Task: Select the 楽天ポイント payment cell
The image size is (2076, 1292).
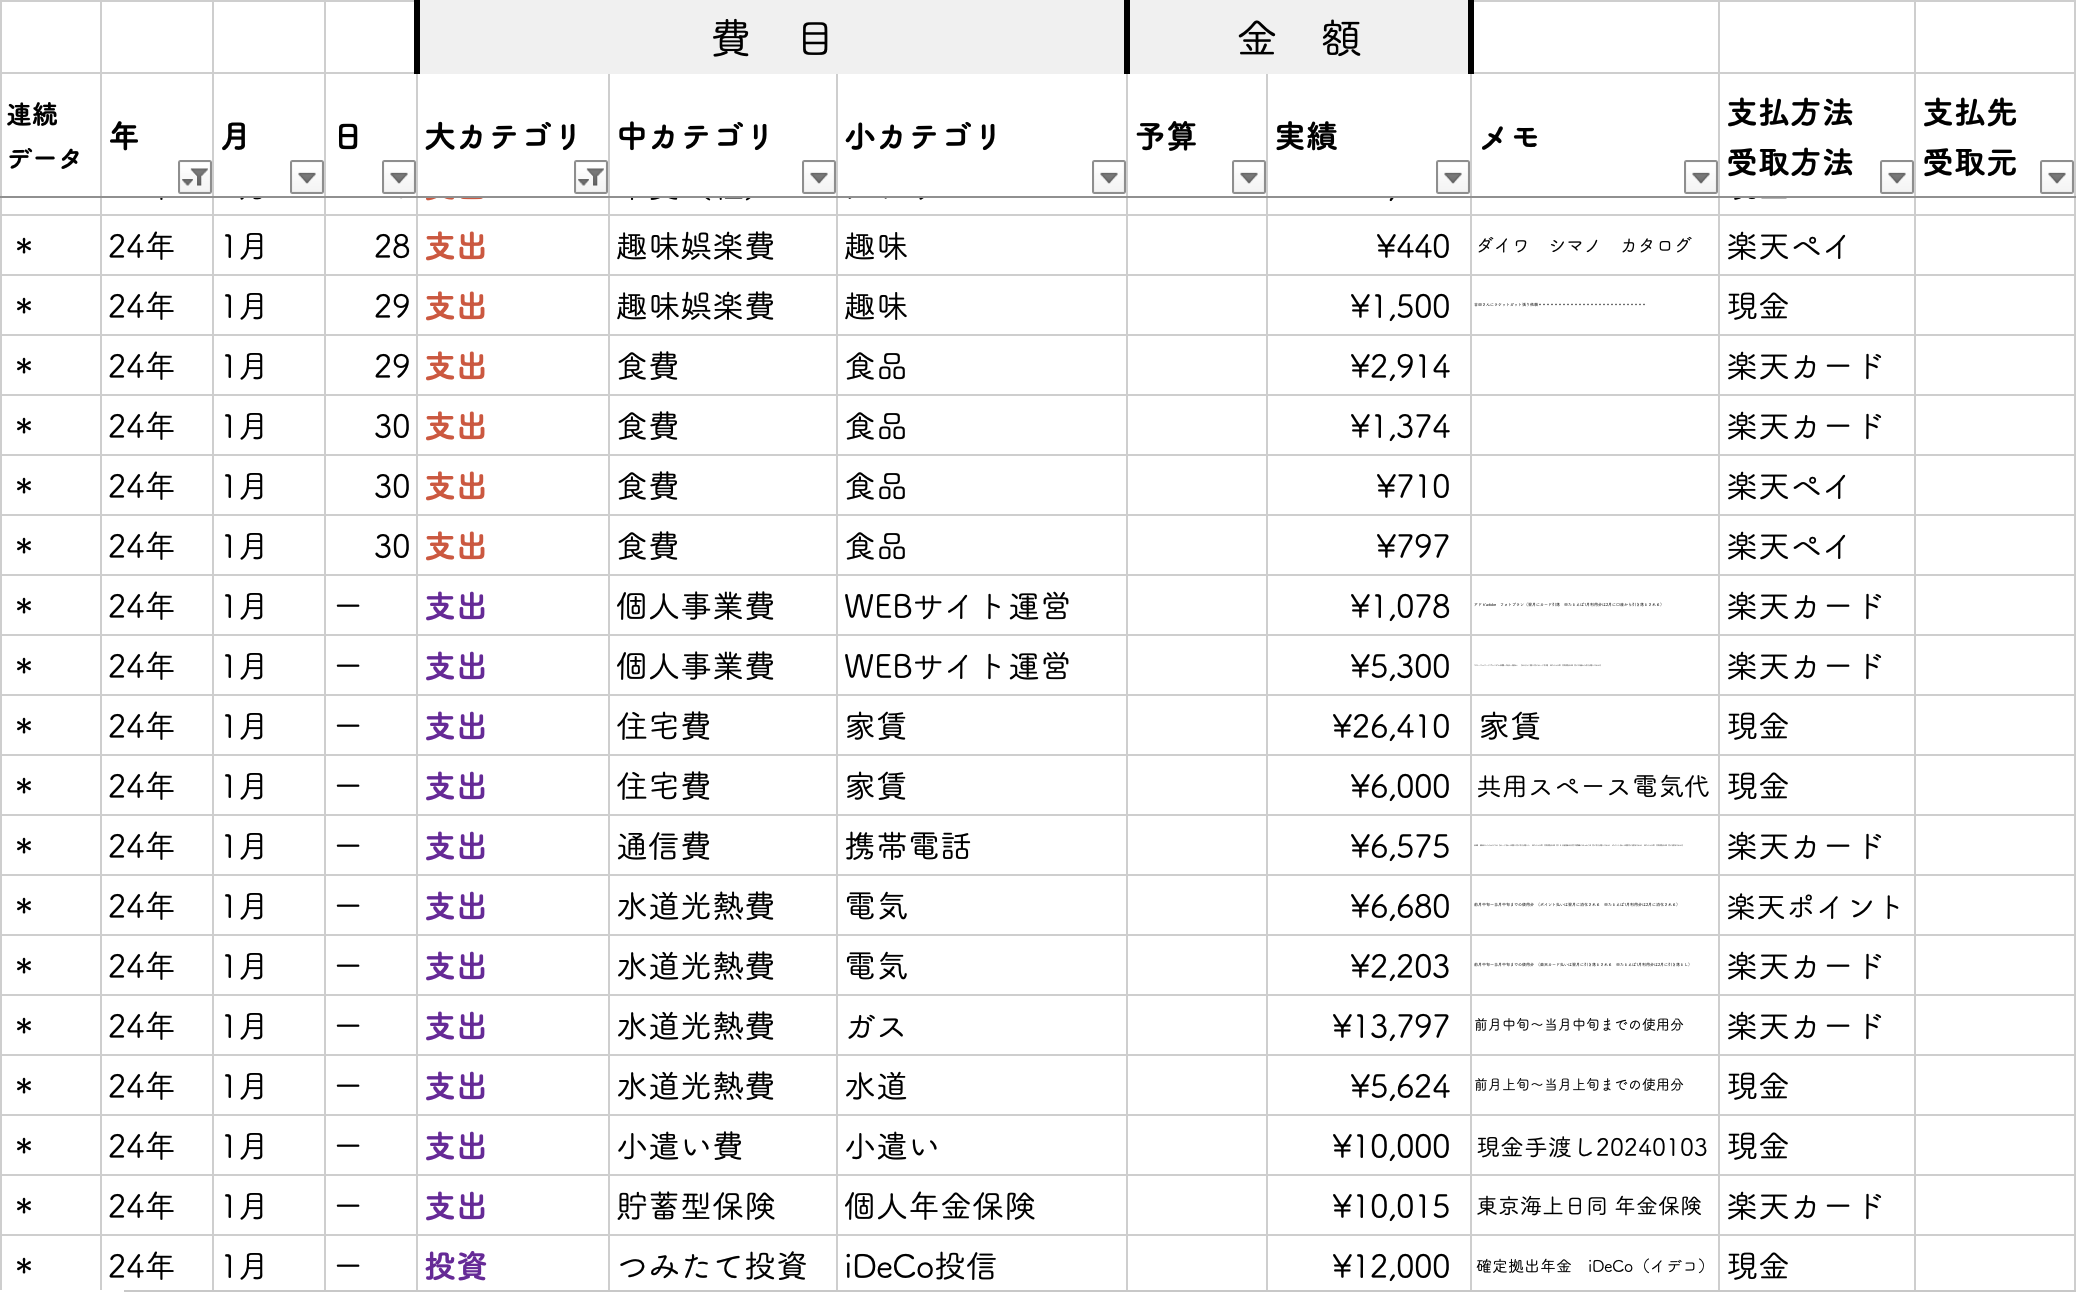Action: coord(1817,906)
